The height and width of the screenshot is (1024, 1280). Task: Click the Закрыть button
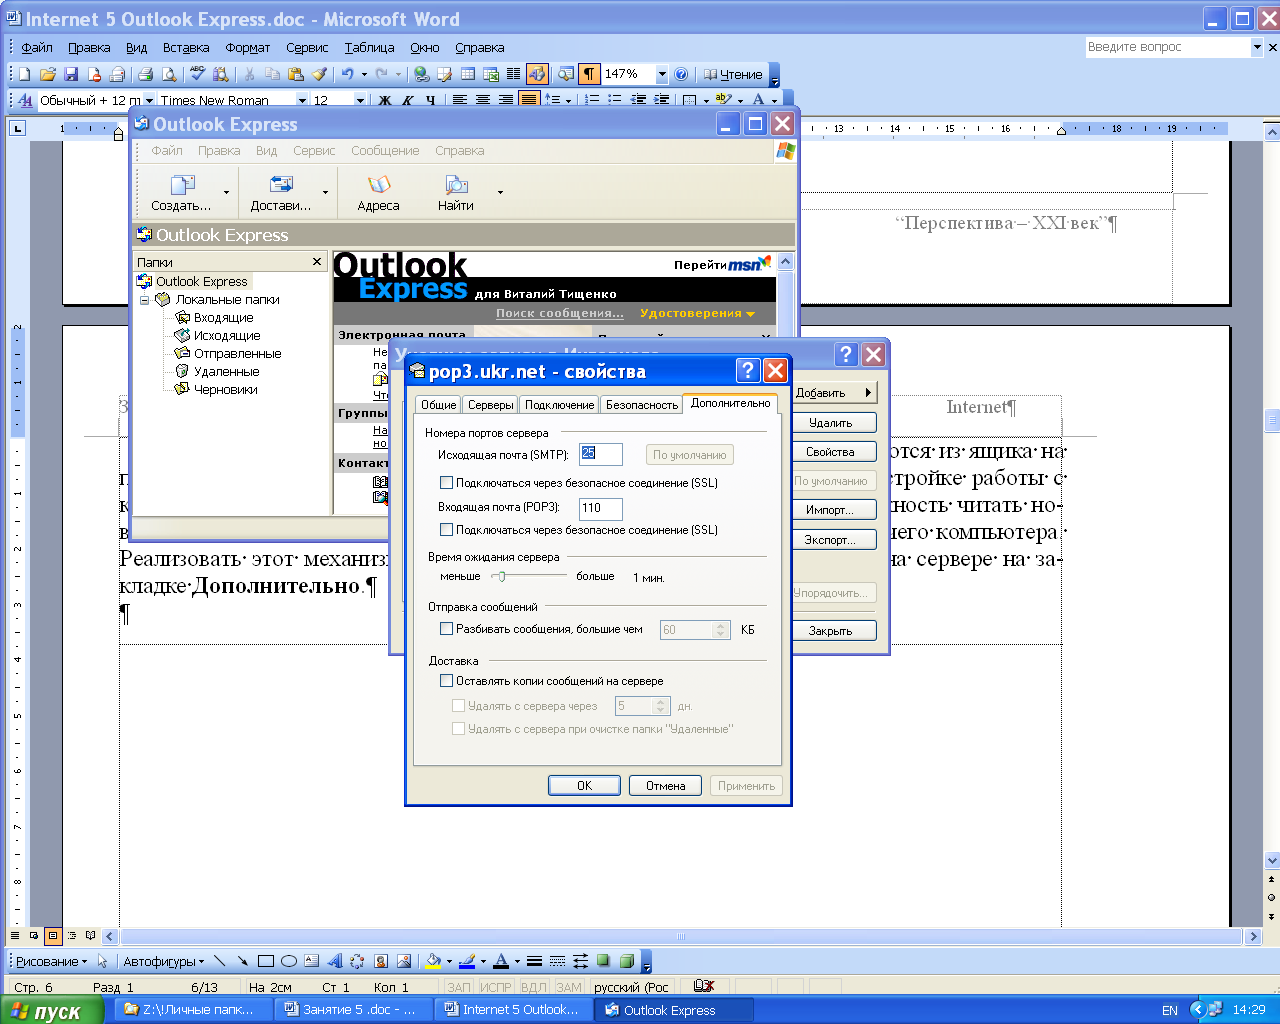831,631
